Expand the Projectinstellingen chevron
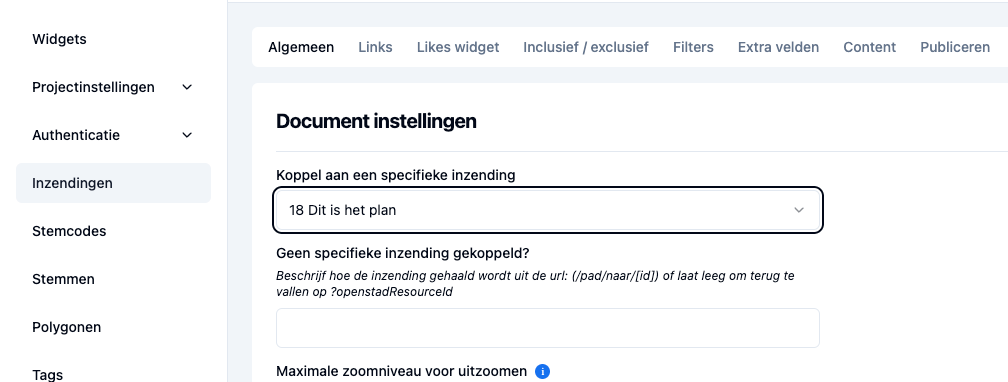The image size is (1008, 382). 187,87
